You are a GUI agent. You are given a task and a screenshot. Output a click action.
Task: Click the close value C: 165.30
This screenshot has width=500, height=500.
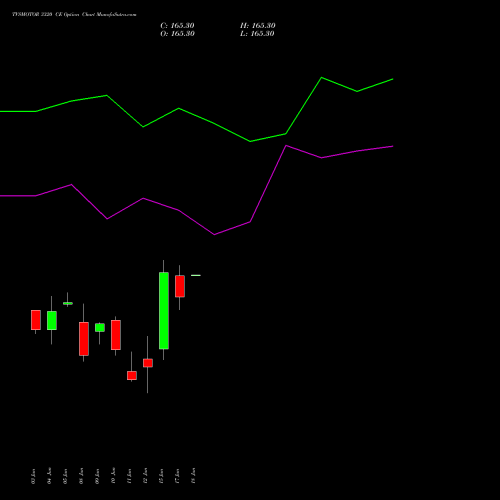(177, 26)
